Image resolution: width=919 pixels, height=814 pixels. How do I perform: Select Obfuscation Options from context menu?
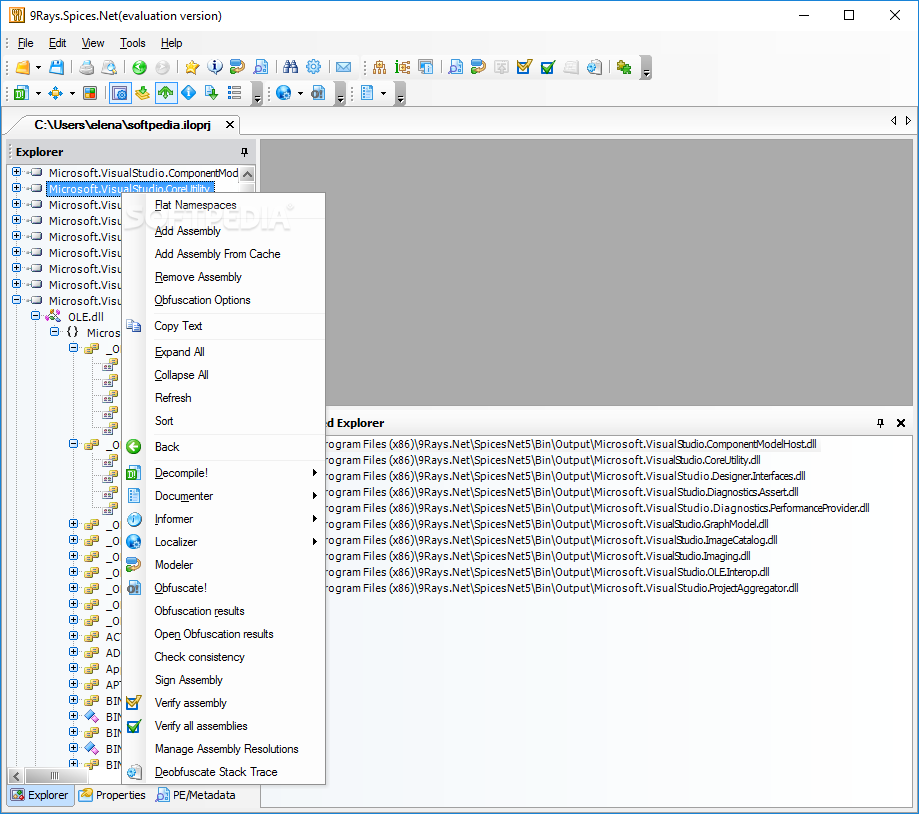[x=202, y=300]
